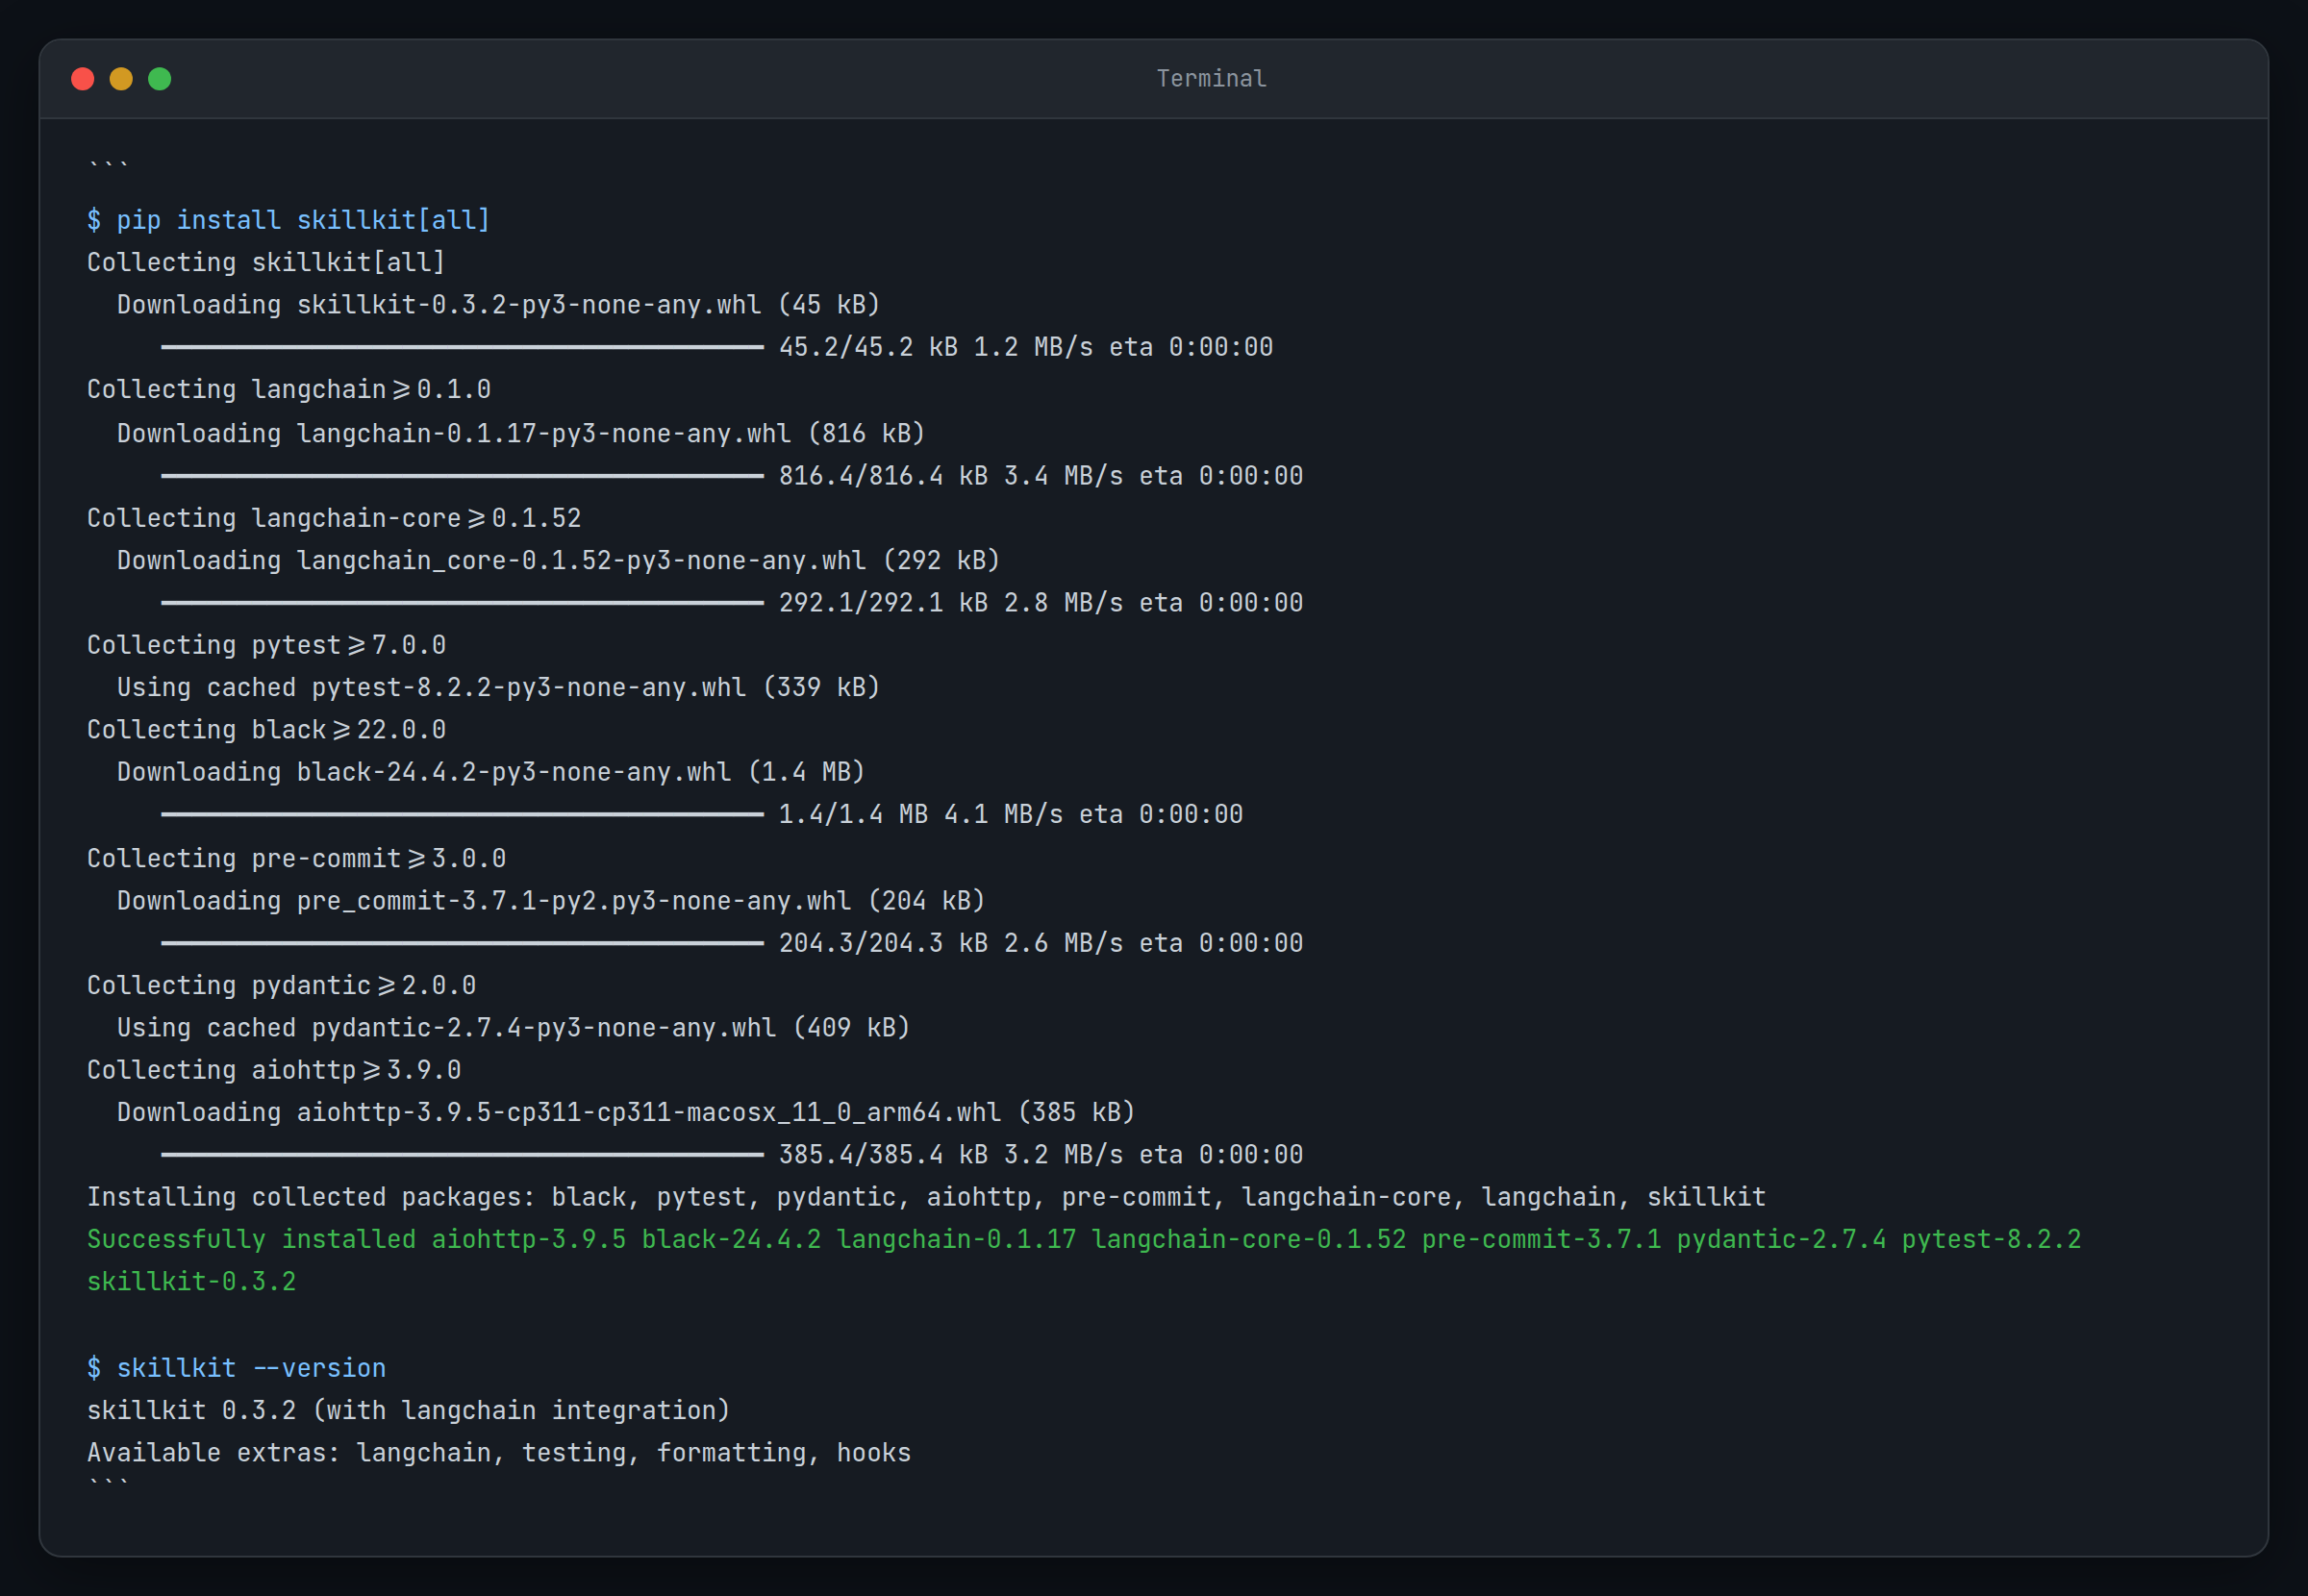Click the langchain_core-0.1.52 wheel filename
This screenshot has height=1596, width=2308.
point(580,560)
